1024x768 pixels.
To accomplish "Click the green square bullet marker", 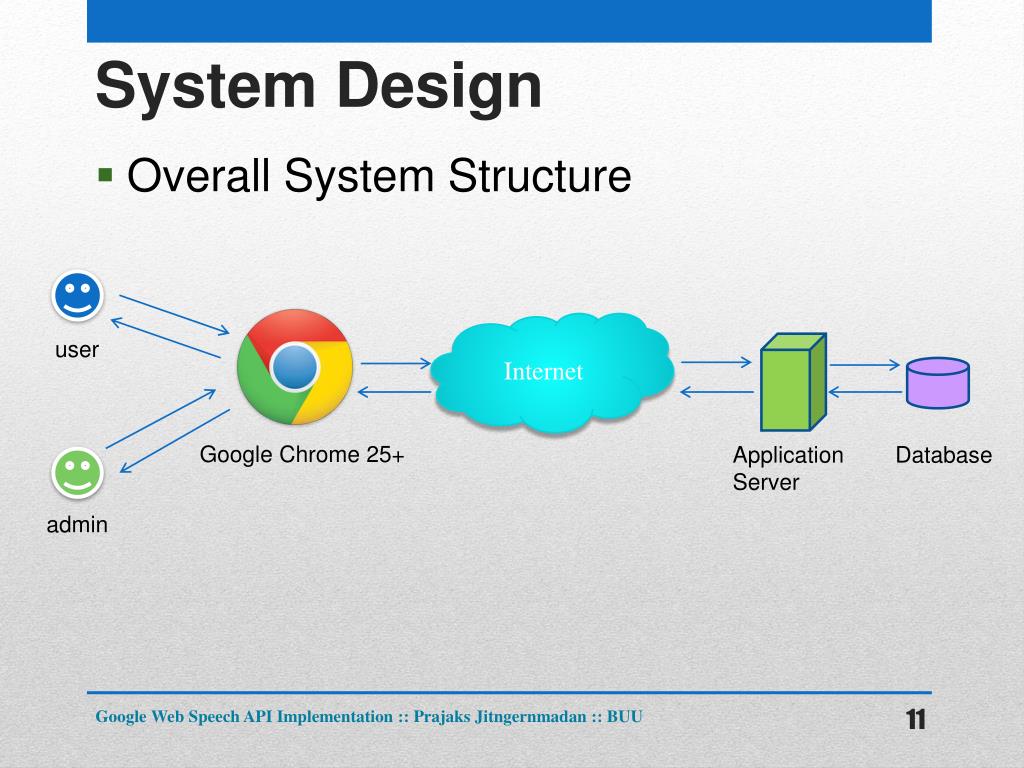I will 105,175.
